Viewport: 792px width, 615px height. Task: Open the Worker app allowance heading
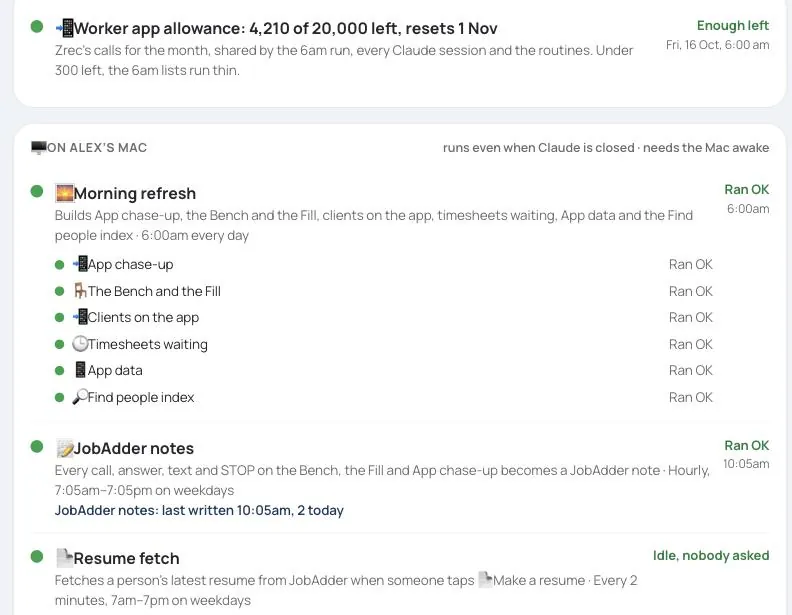[285, 28]
